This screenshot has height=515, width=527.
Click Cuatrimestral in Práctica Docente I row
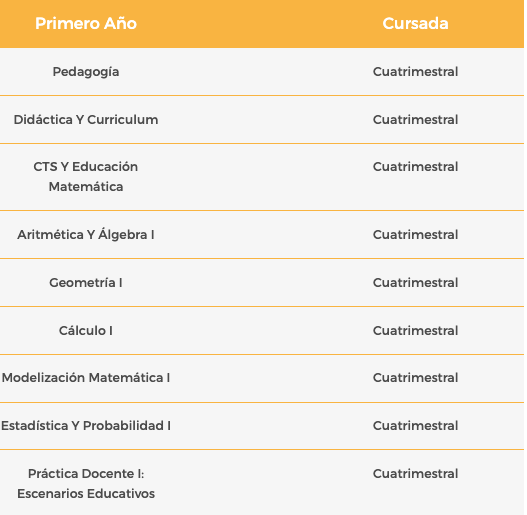point(415,474)
